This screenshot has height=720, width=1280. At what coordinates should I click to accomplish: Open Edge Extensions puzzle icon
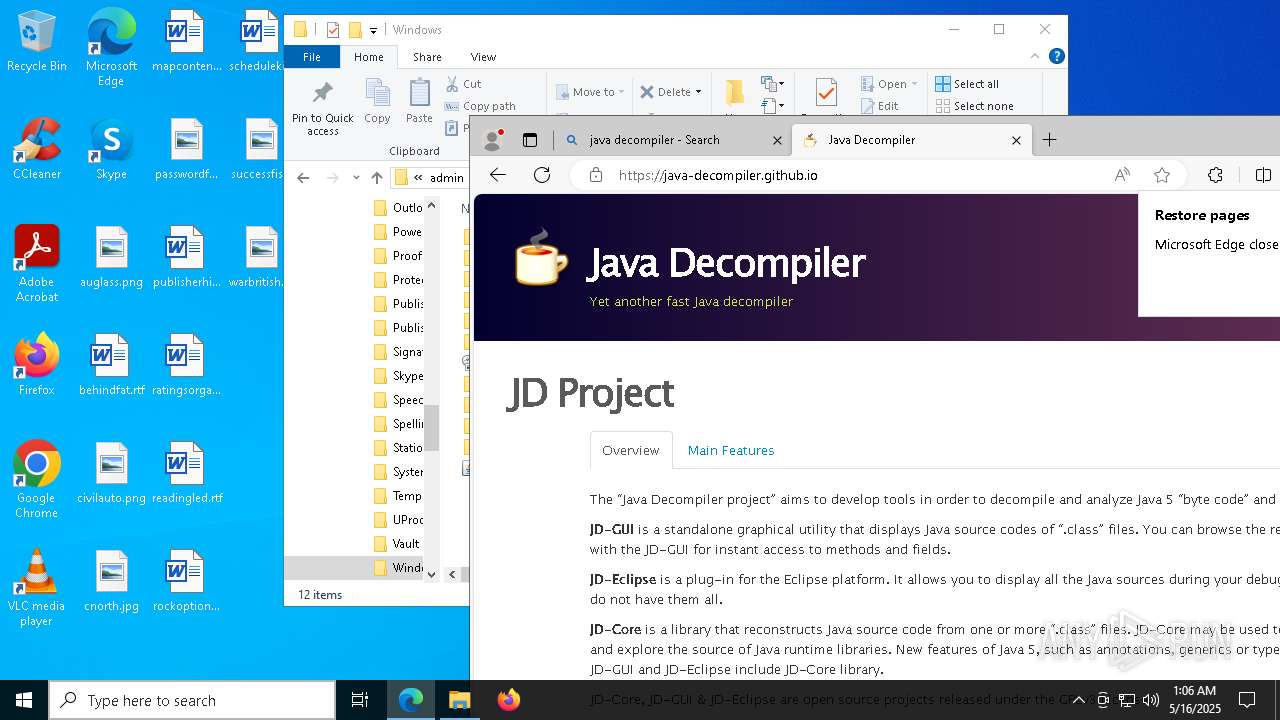coord(1215,175)
